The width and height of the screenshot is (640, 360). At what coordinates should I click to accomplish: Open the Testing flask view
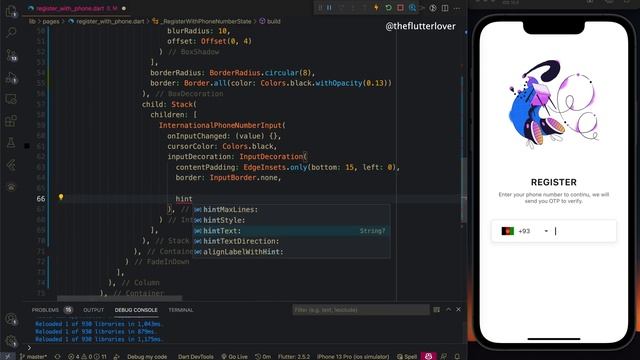pyautogui.click(x=11, y=142)
